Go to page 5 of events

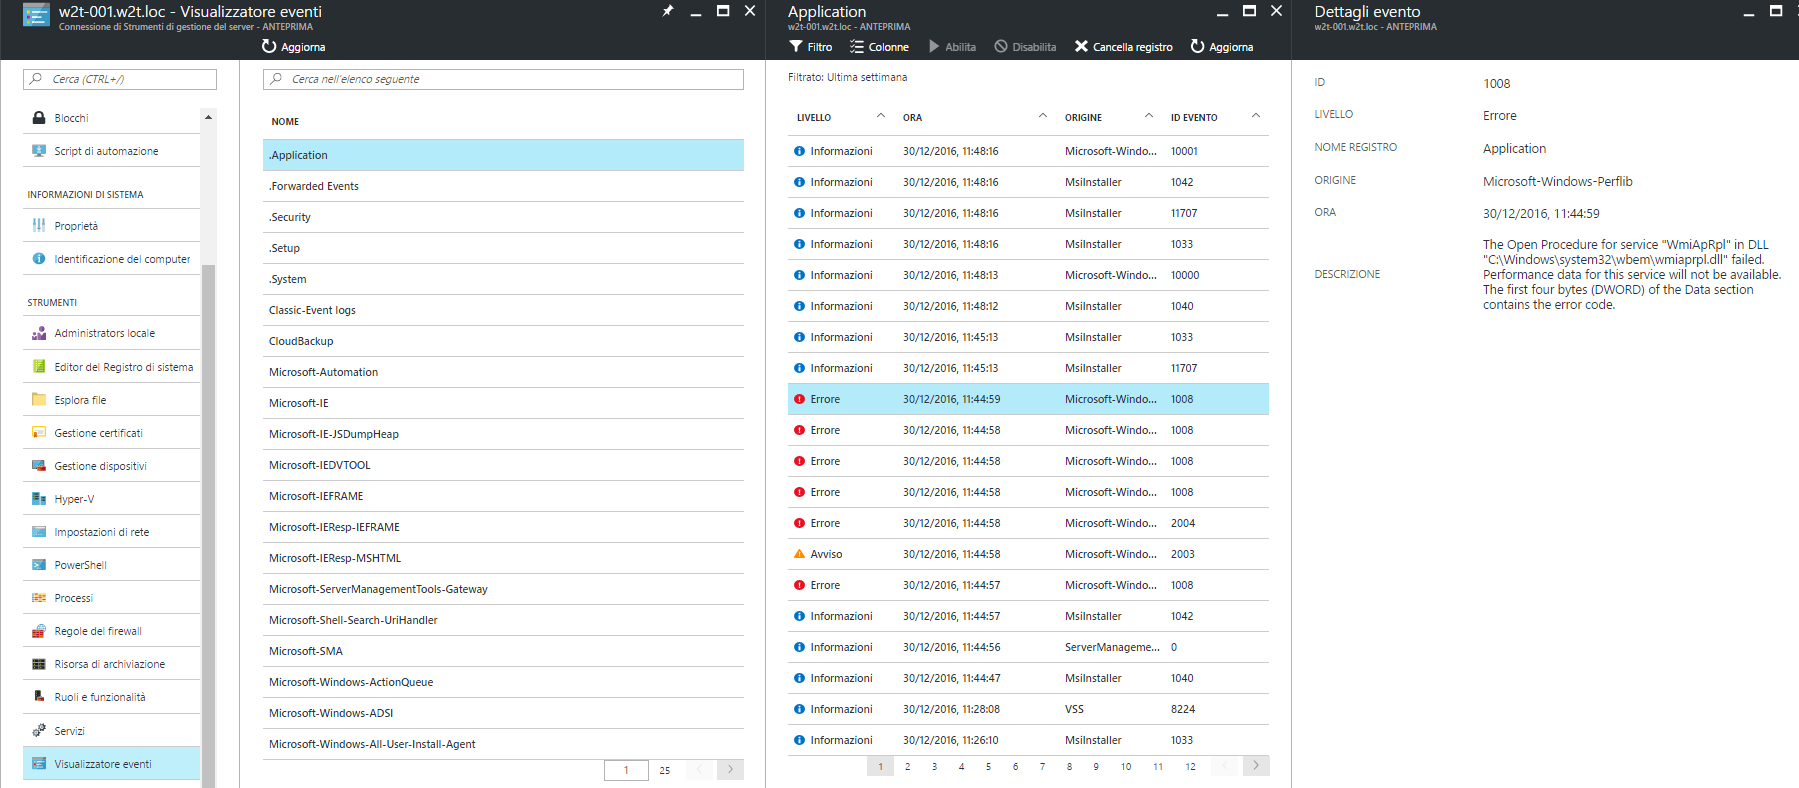(x=988, y=767)
